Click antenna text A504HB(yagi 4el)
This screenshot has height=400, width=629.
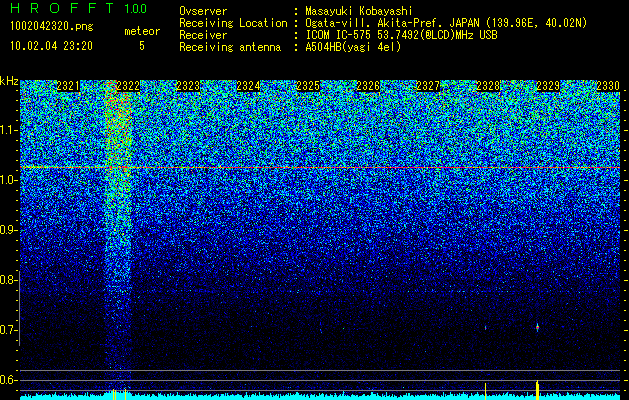(353, 47)
